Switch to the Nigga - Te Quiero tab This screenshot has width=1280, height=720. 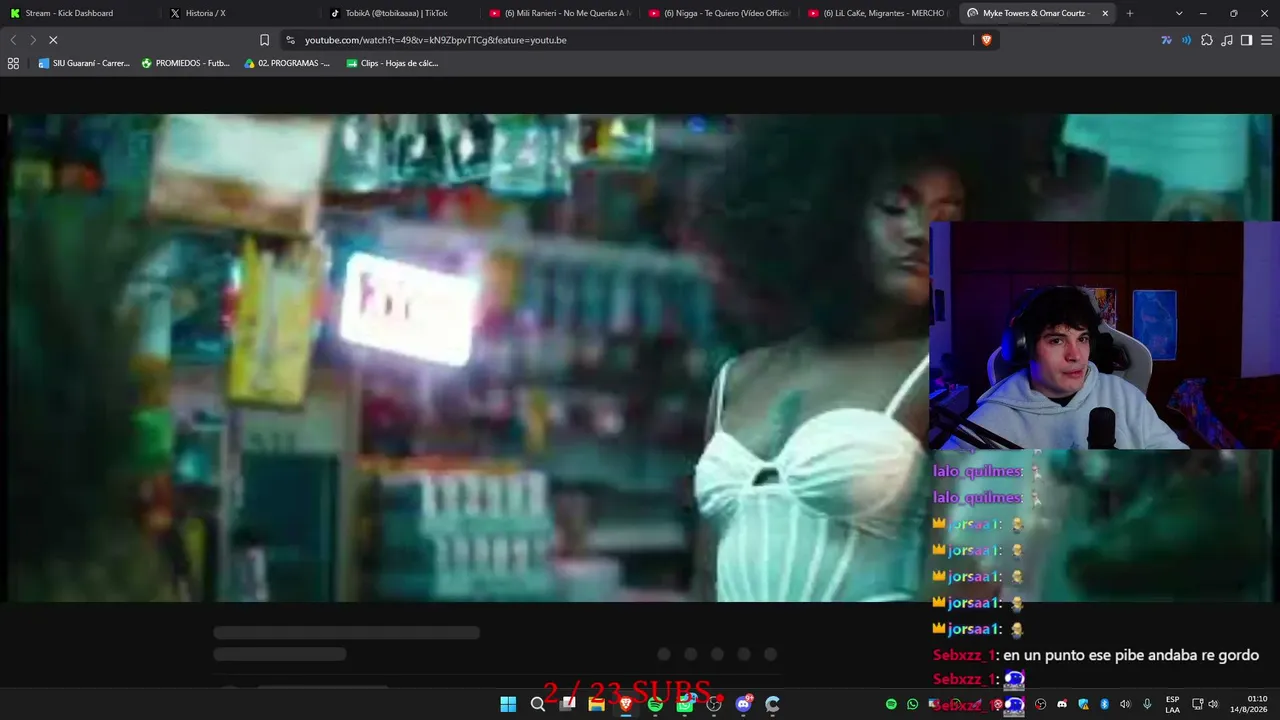tap(719, 13)
